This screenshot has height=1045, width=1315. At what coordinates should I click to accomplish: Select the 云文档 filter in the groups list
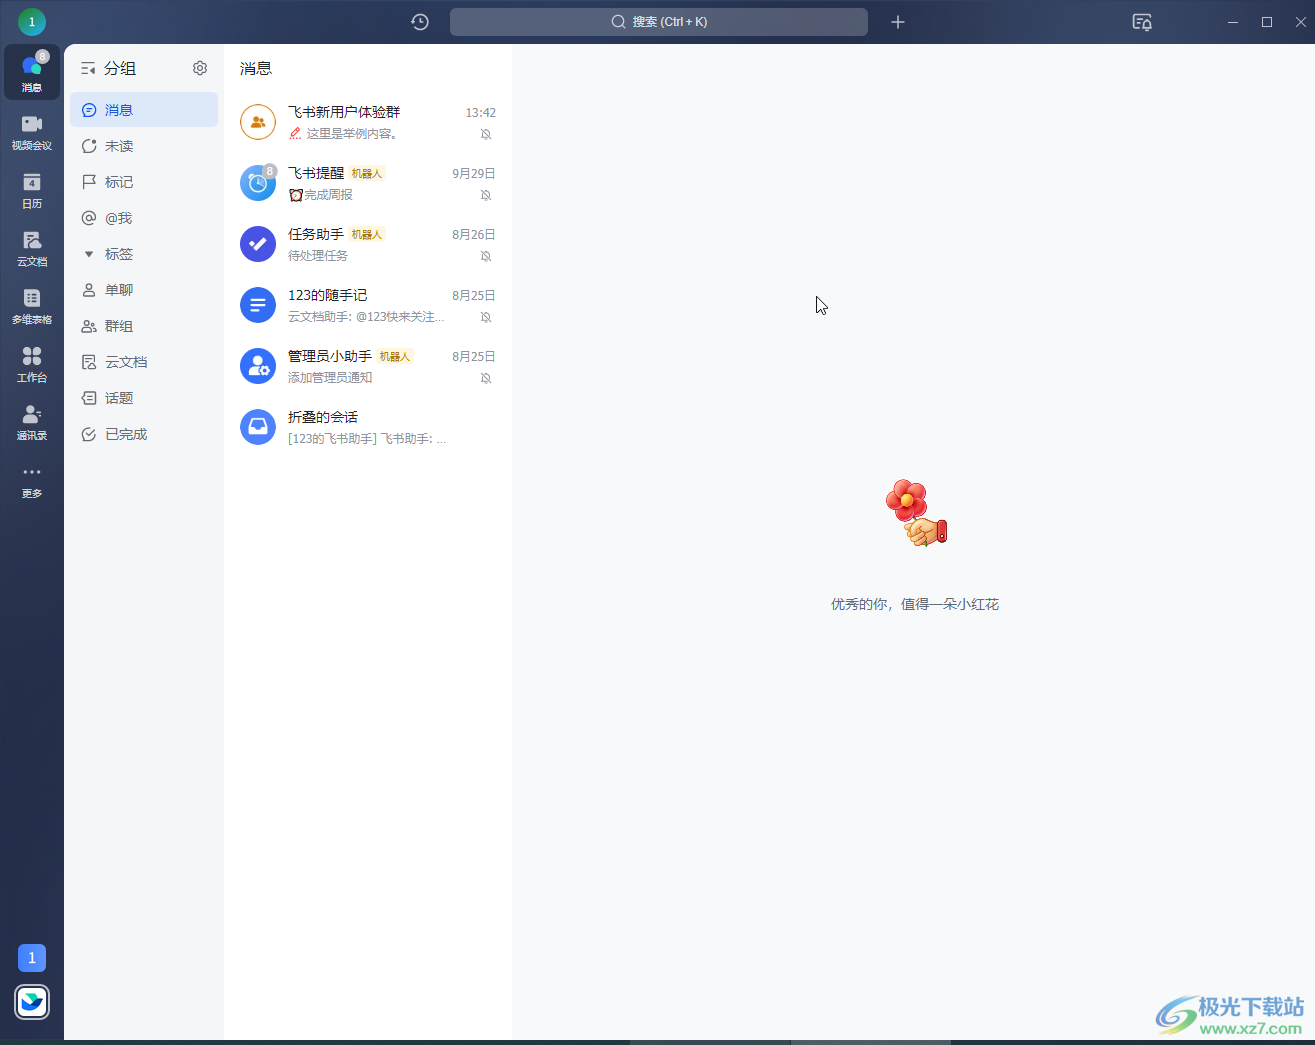(144, 362)
